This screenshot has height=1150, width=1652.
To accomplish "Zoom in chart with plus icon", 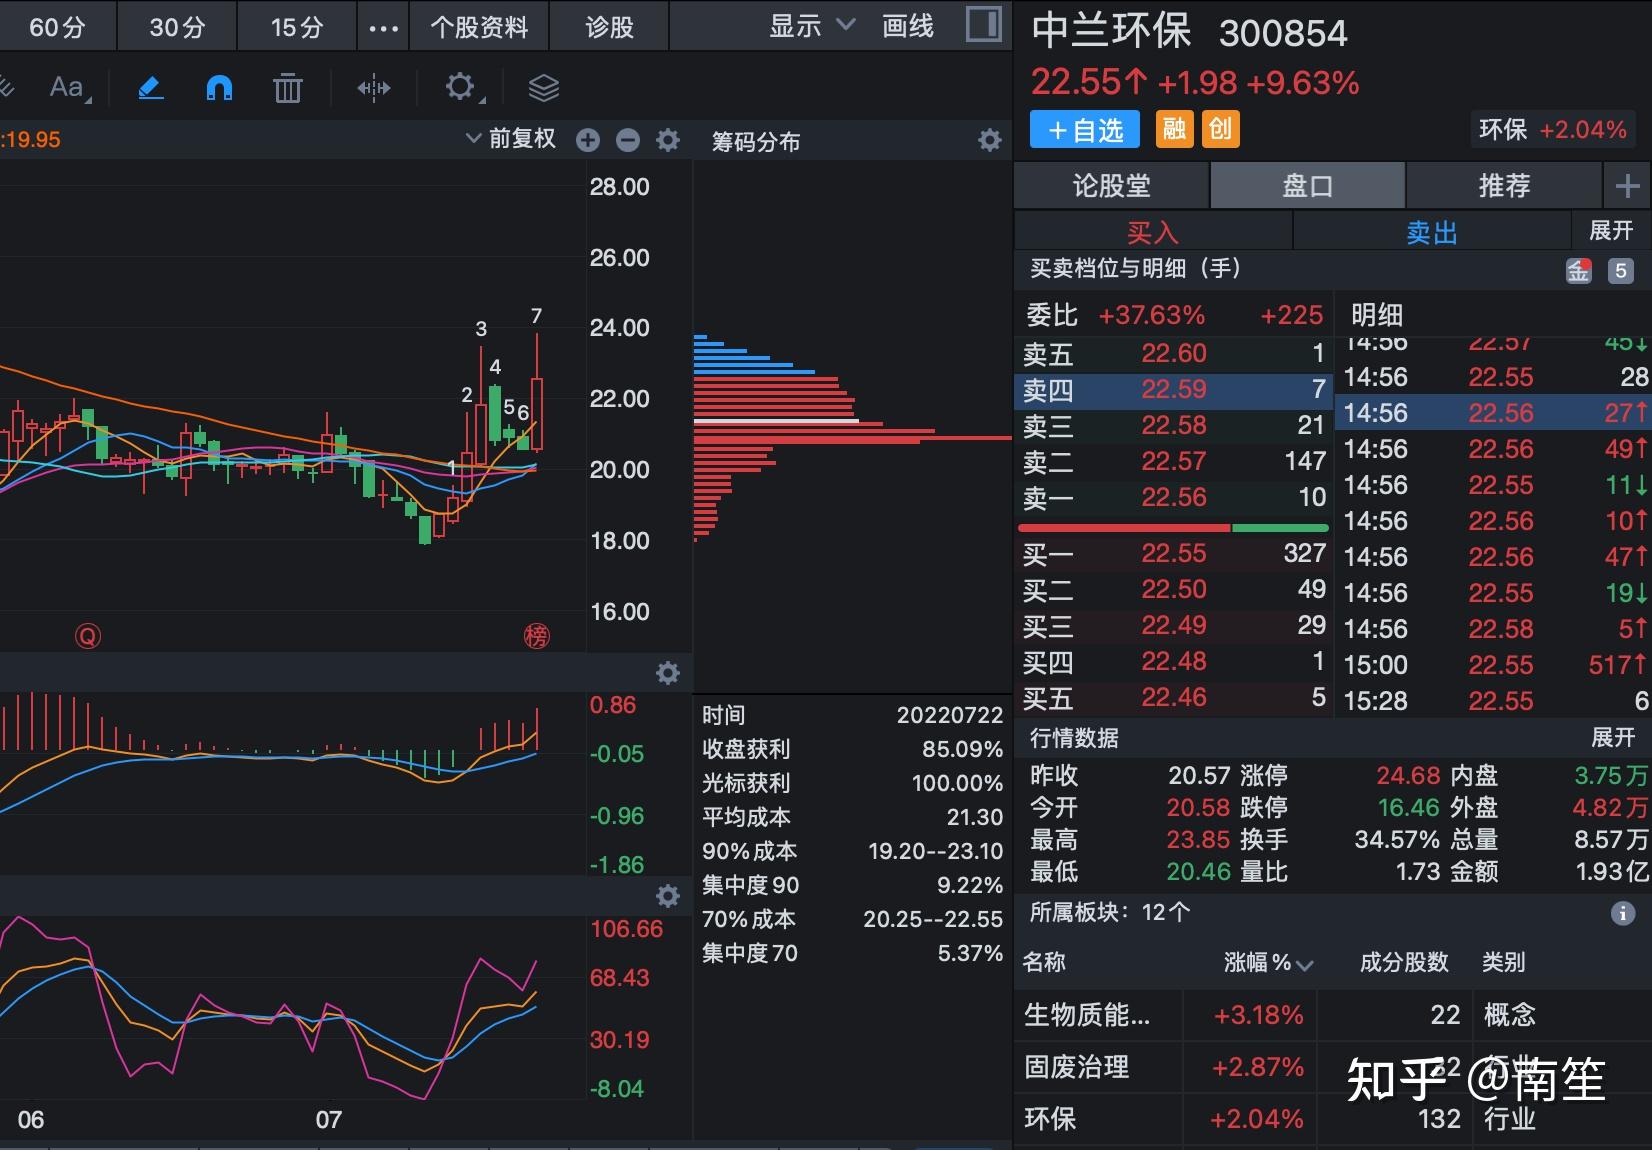I will (588, 140).
